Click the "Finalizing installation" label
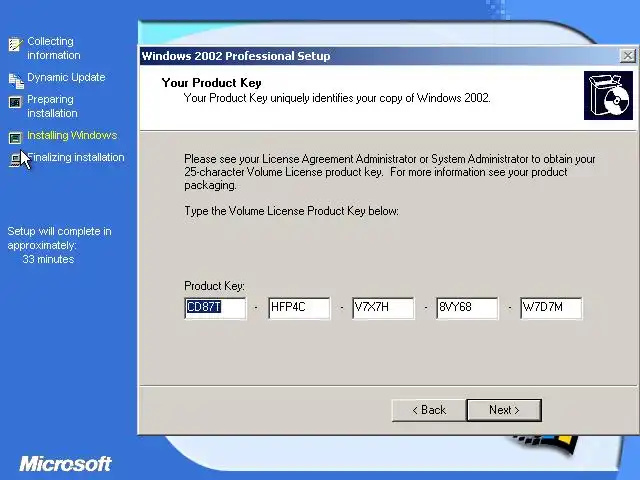The height and width of the screenshot is (480, 640). 76,157
